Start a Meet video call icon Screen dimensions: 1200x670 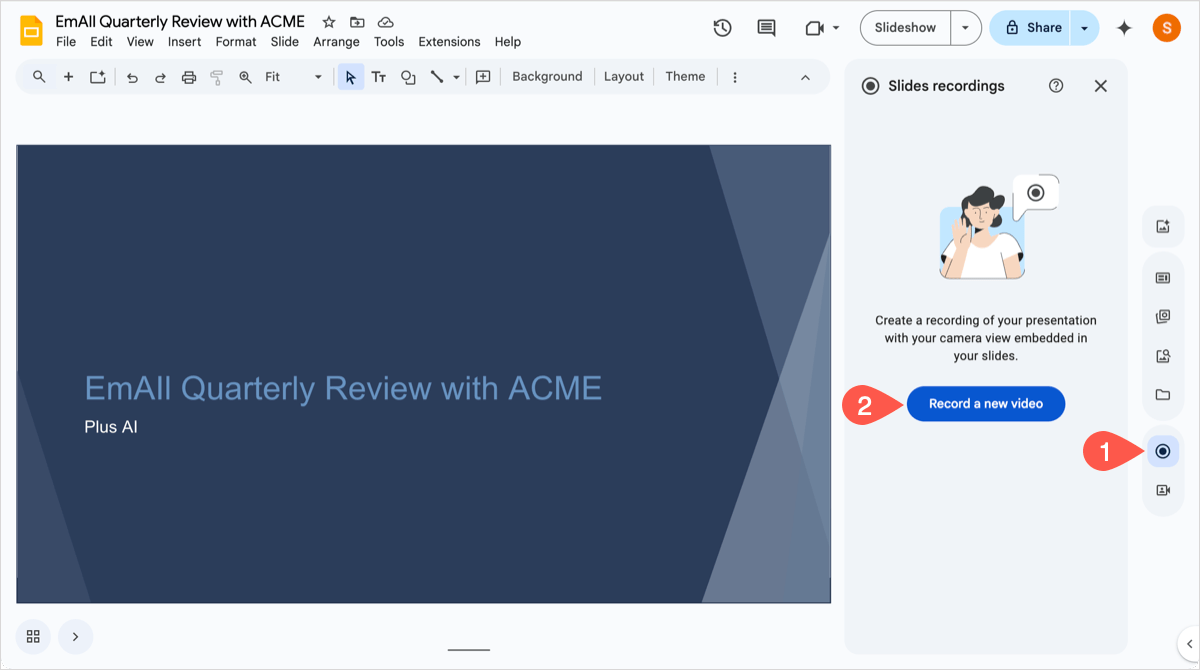coord(814,28)
